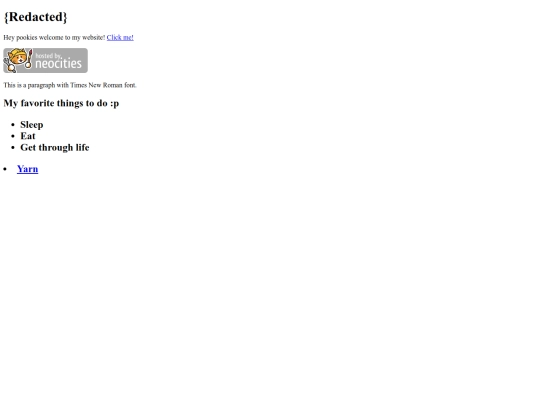
Task: Select the "Get through life" list item
Action: (x=55, y=147)
